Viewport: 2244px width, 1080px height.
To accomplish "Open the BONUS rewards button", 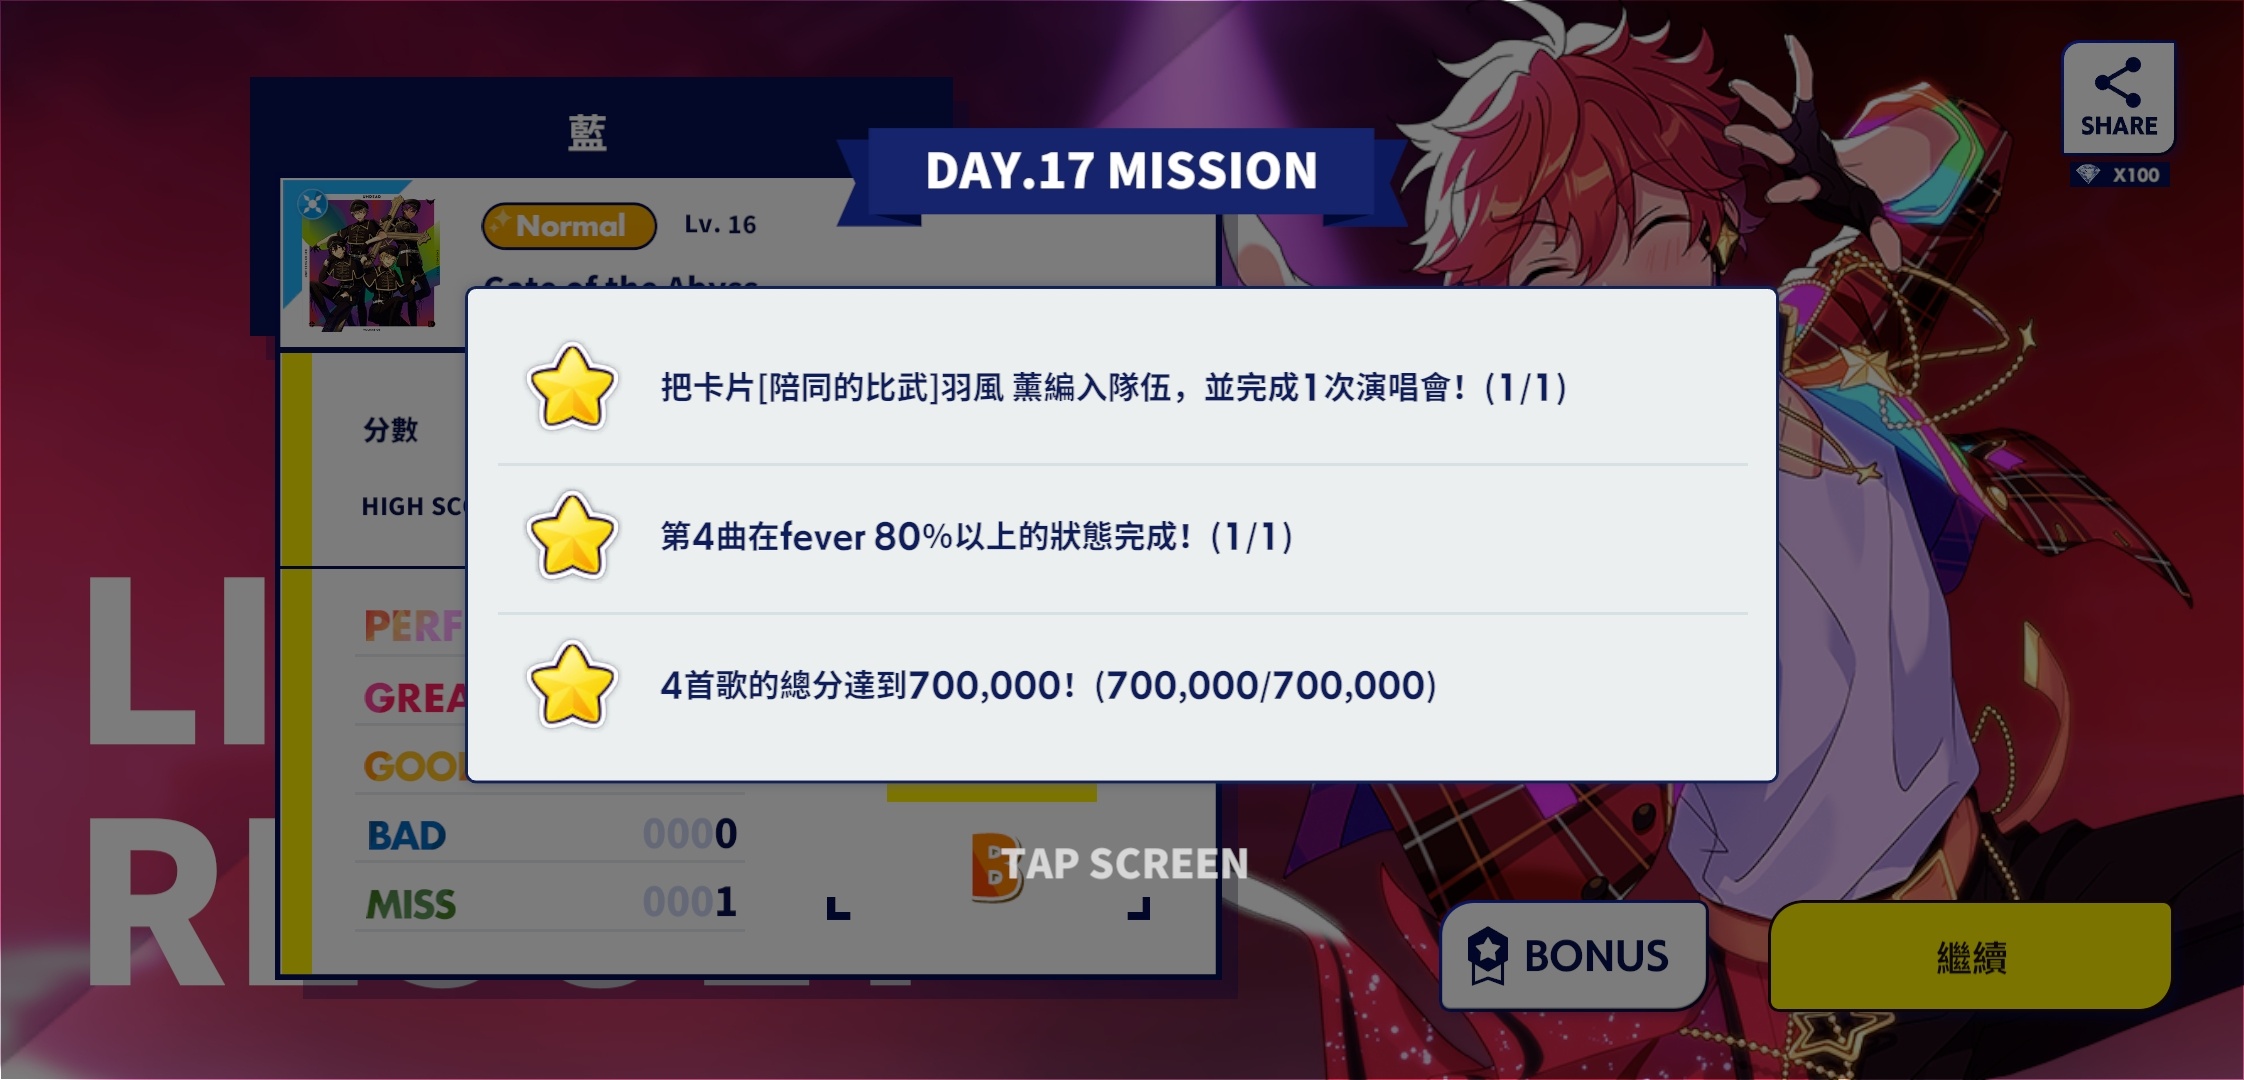I will click(1573, 955).
